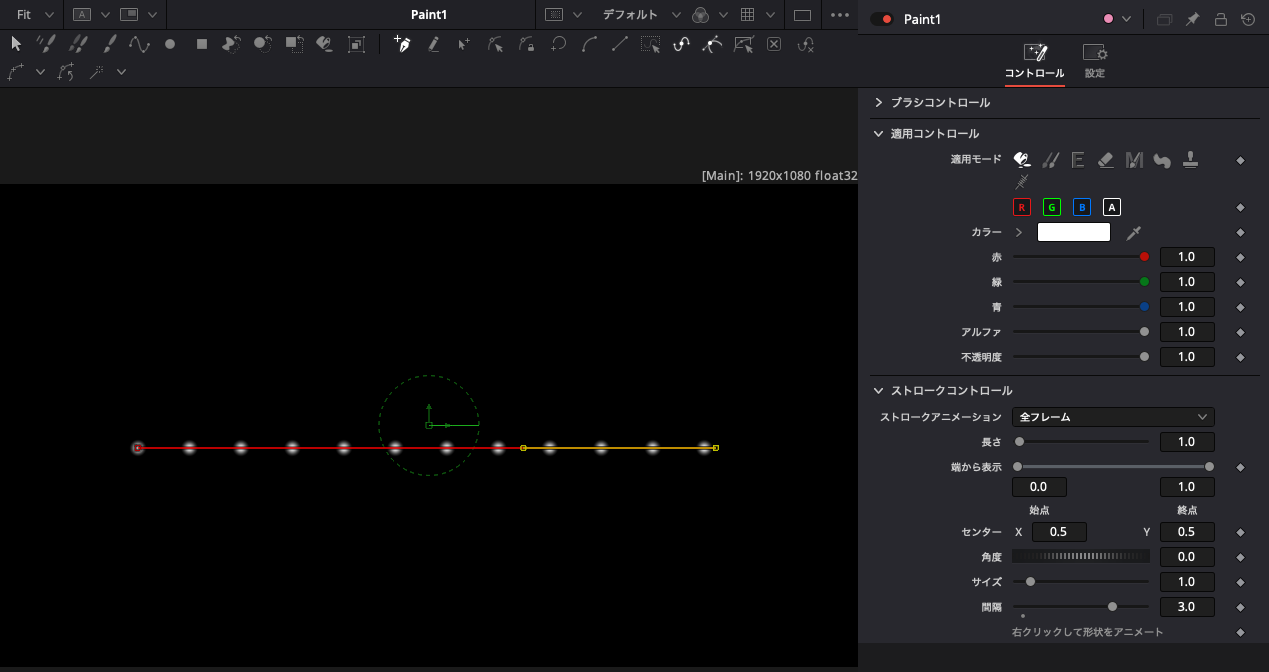Toggle the red R channel button
The image size is (1269, 672).
pos(1022,207)
